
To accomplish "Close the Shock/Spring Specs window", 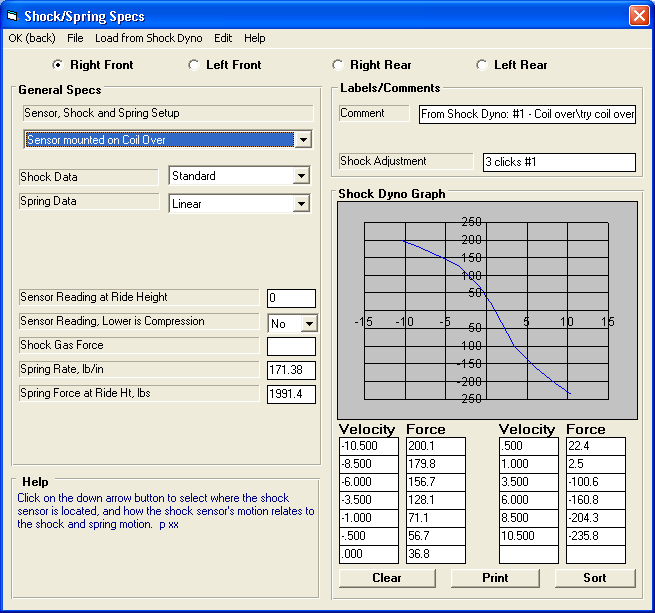I will tap(639, 16).
